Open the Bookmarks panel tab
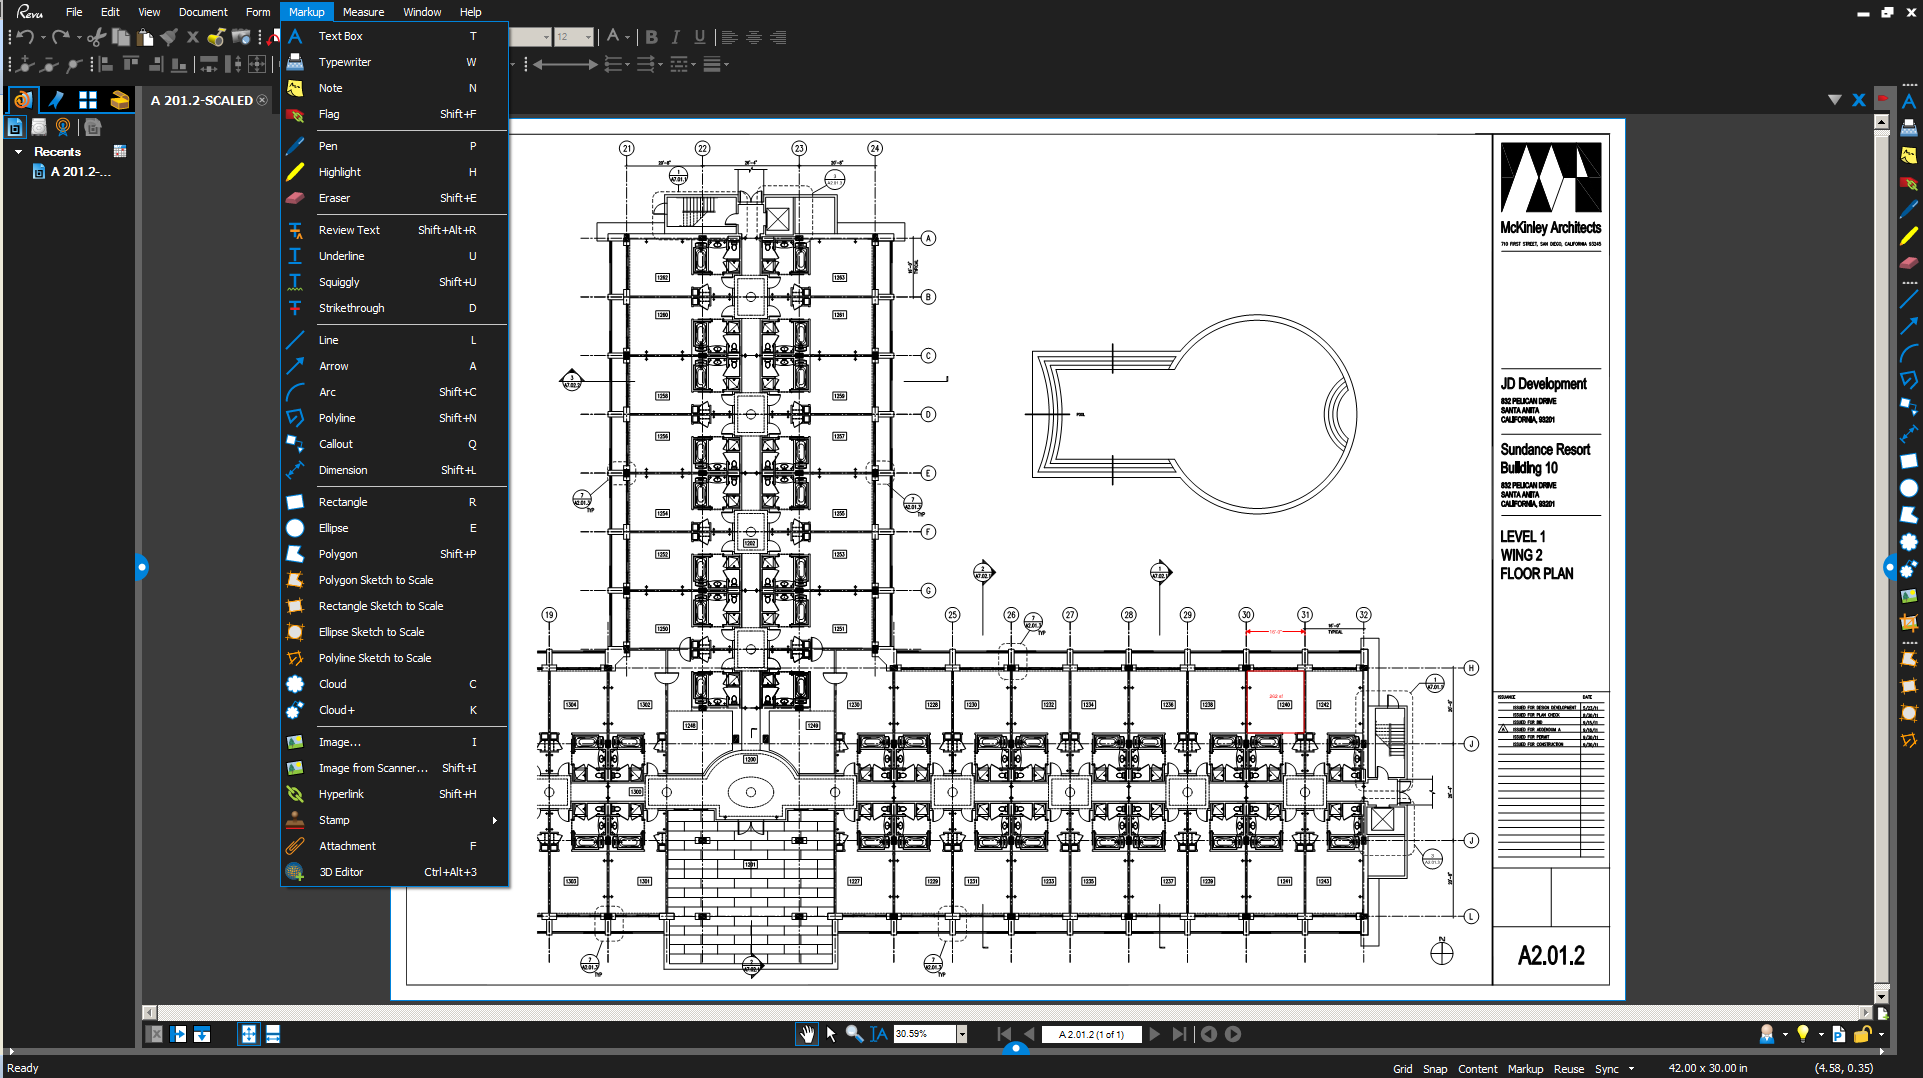1923x1078 pixels. tap(56, 100)
